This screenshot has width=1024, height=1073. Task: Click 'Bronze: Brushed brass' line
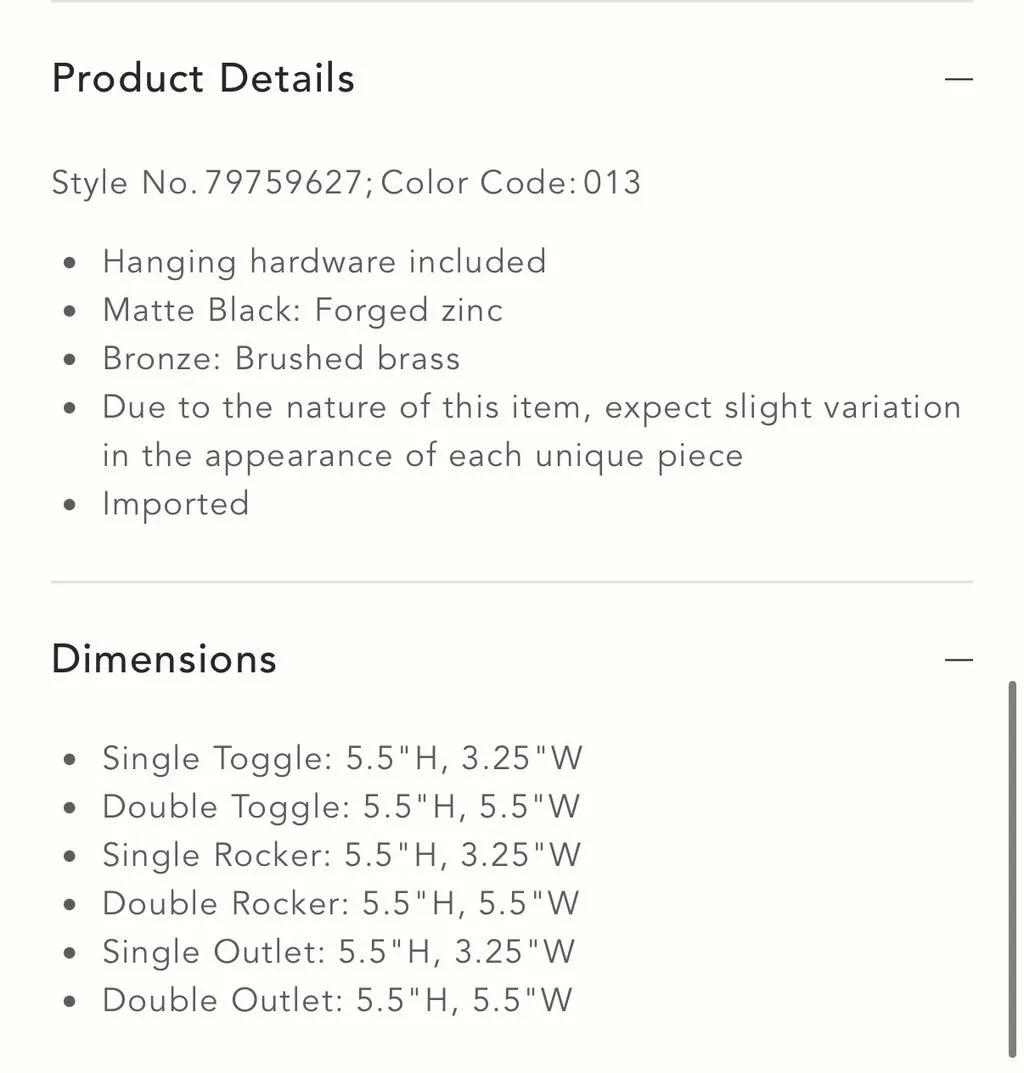(x=281, y=359)
